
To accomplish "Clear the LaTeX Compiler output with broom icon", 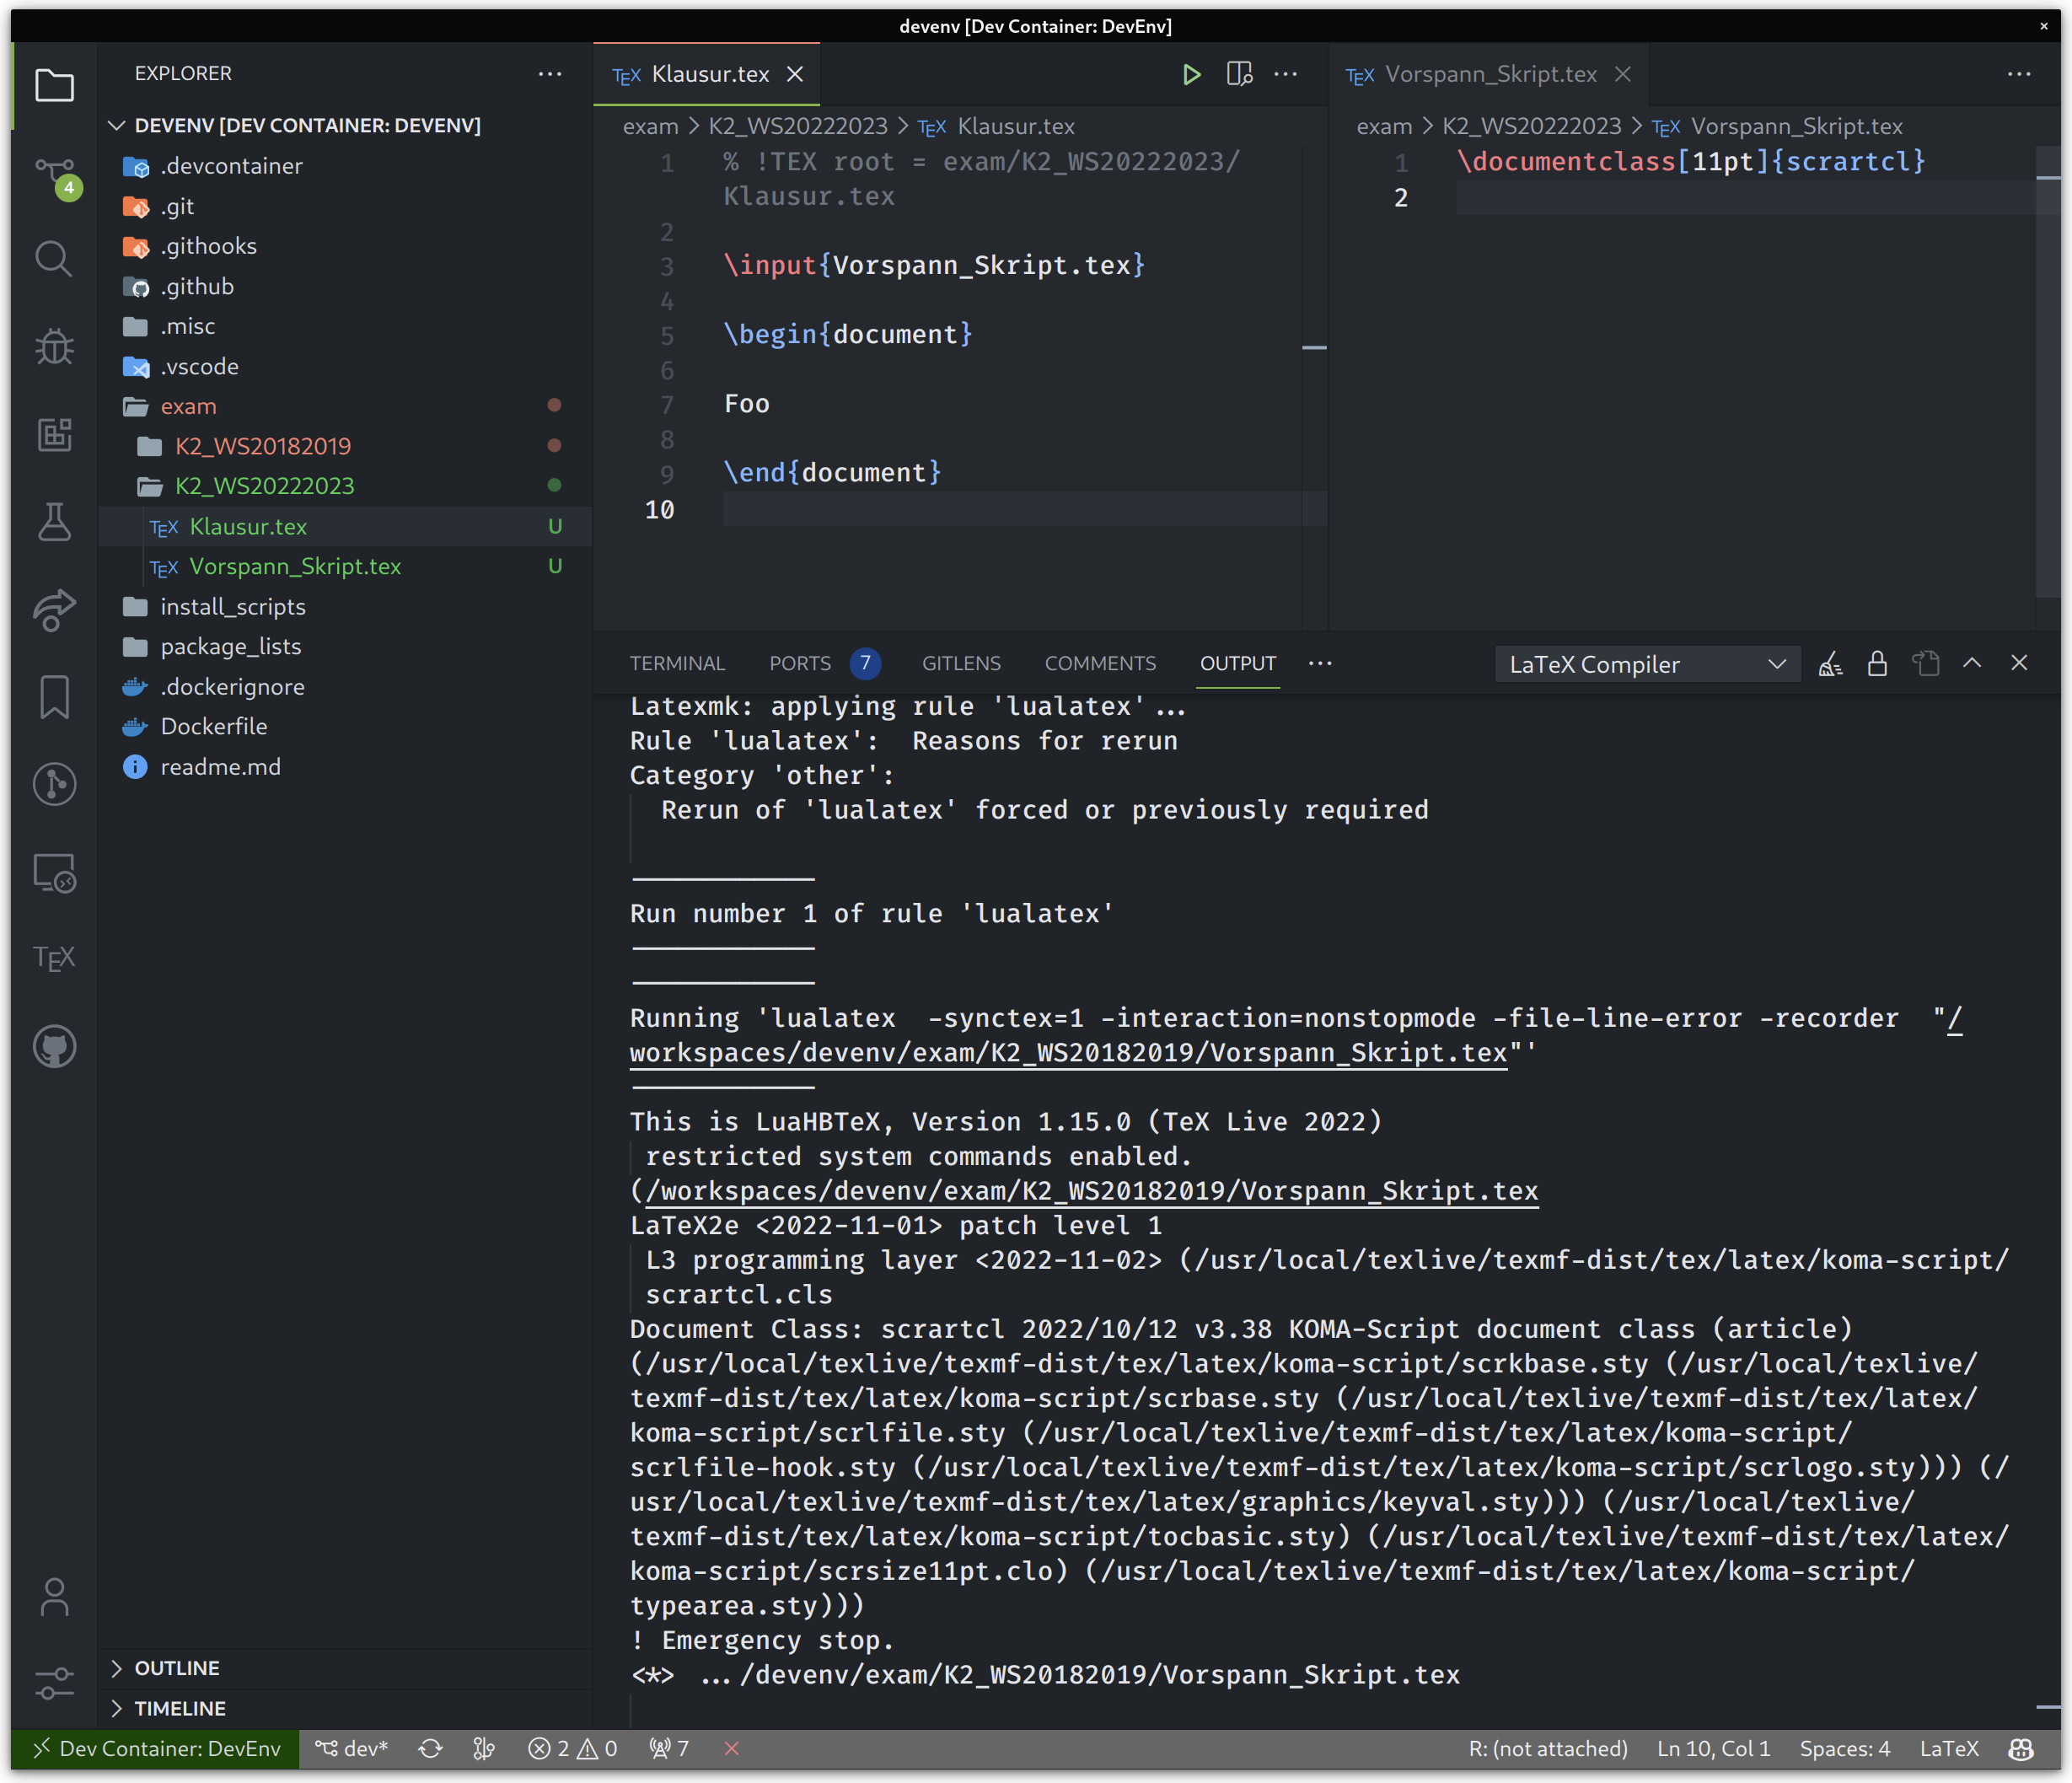I will pos(1832,663).
